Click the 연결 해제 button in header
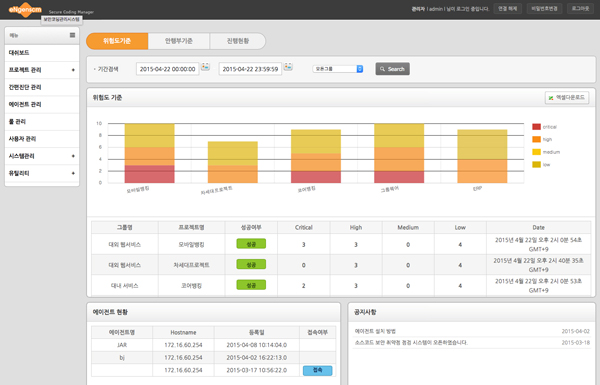This screenshot has height=385, width=600. (x=507, y=8)
